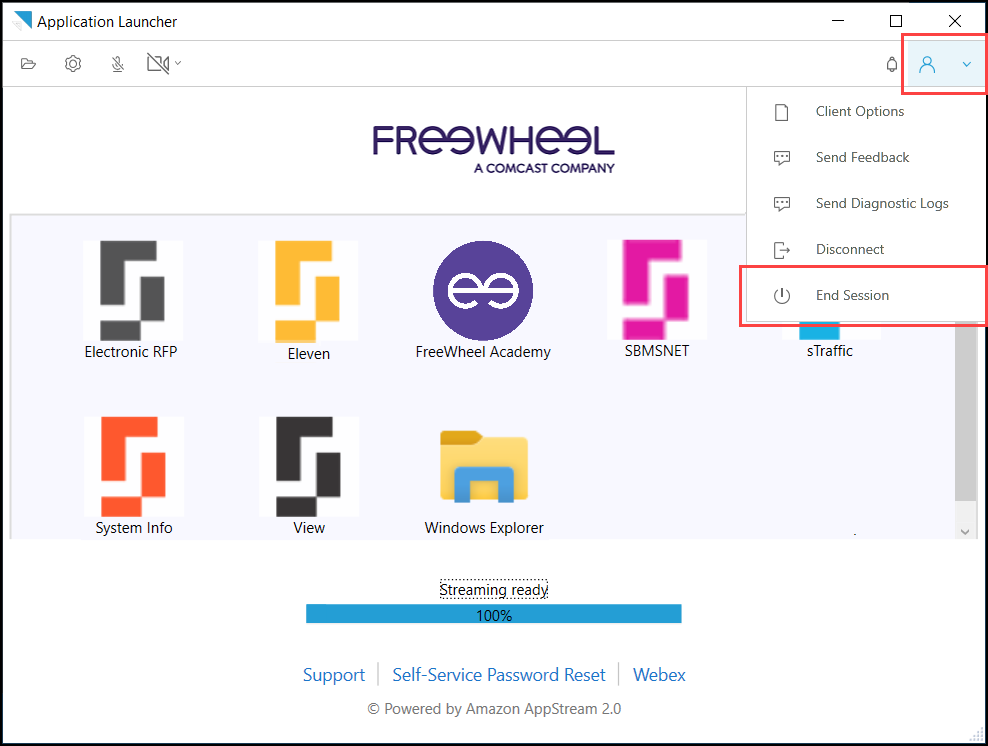The width and height of the screenshot is (988, 746).
Task: Open the System Info application
Action: [x=133, y=465]
